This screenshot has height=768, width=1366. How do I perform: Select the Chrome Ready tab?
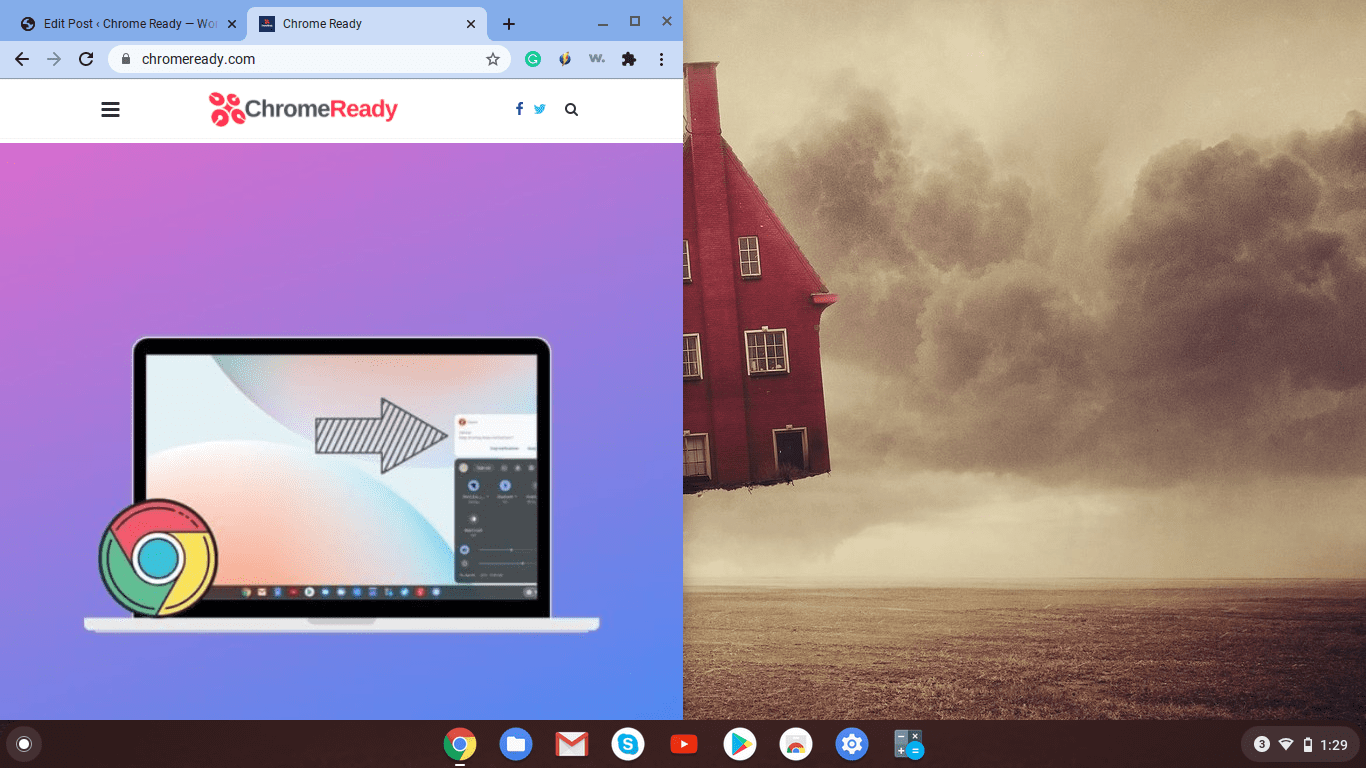click(x=366, y=24)
